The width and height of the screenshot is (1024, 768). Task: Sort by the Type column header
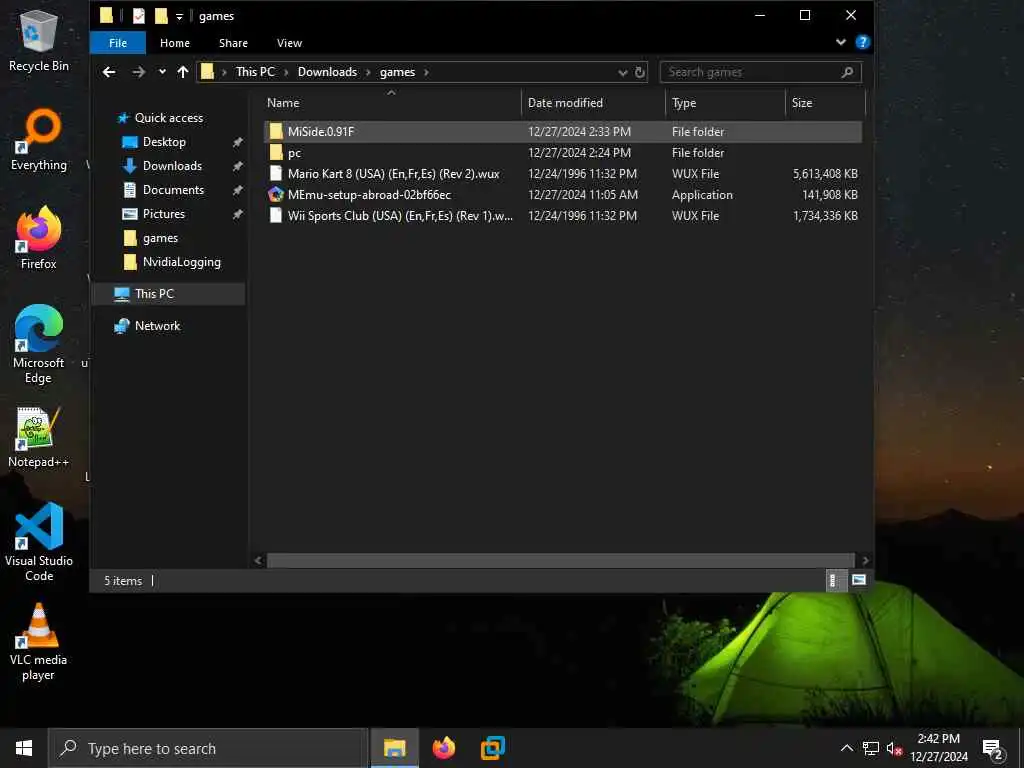pyautogui.click(x=725, y=103)
